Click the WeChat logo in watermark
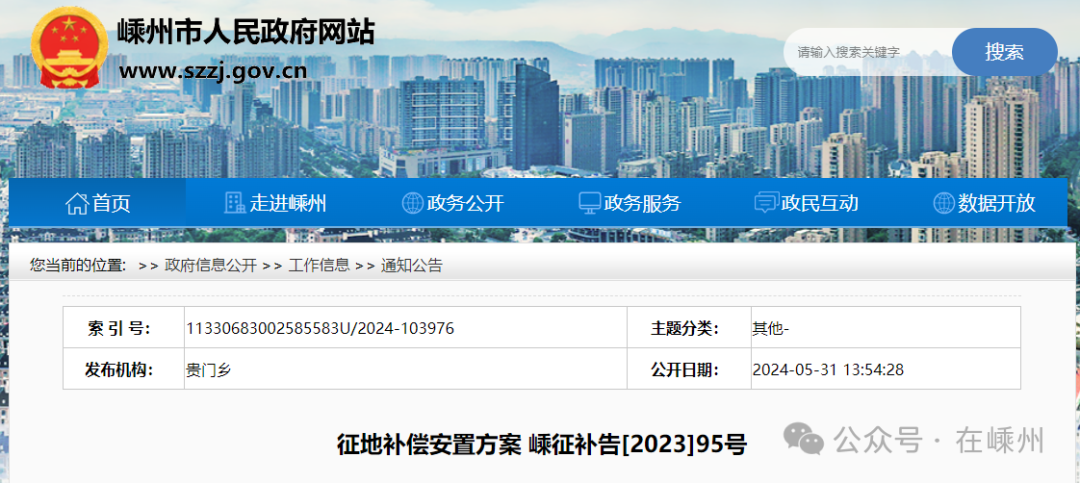The height and width of the screenshot is (483, 1080). [804, 438]
